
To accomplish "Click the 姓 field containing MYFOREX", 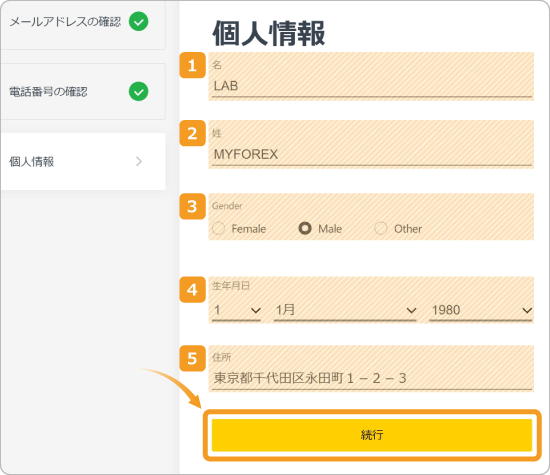I will point(371,155).
